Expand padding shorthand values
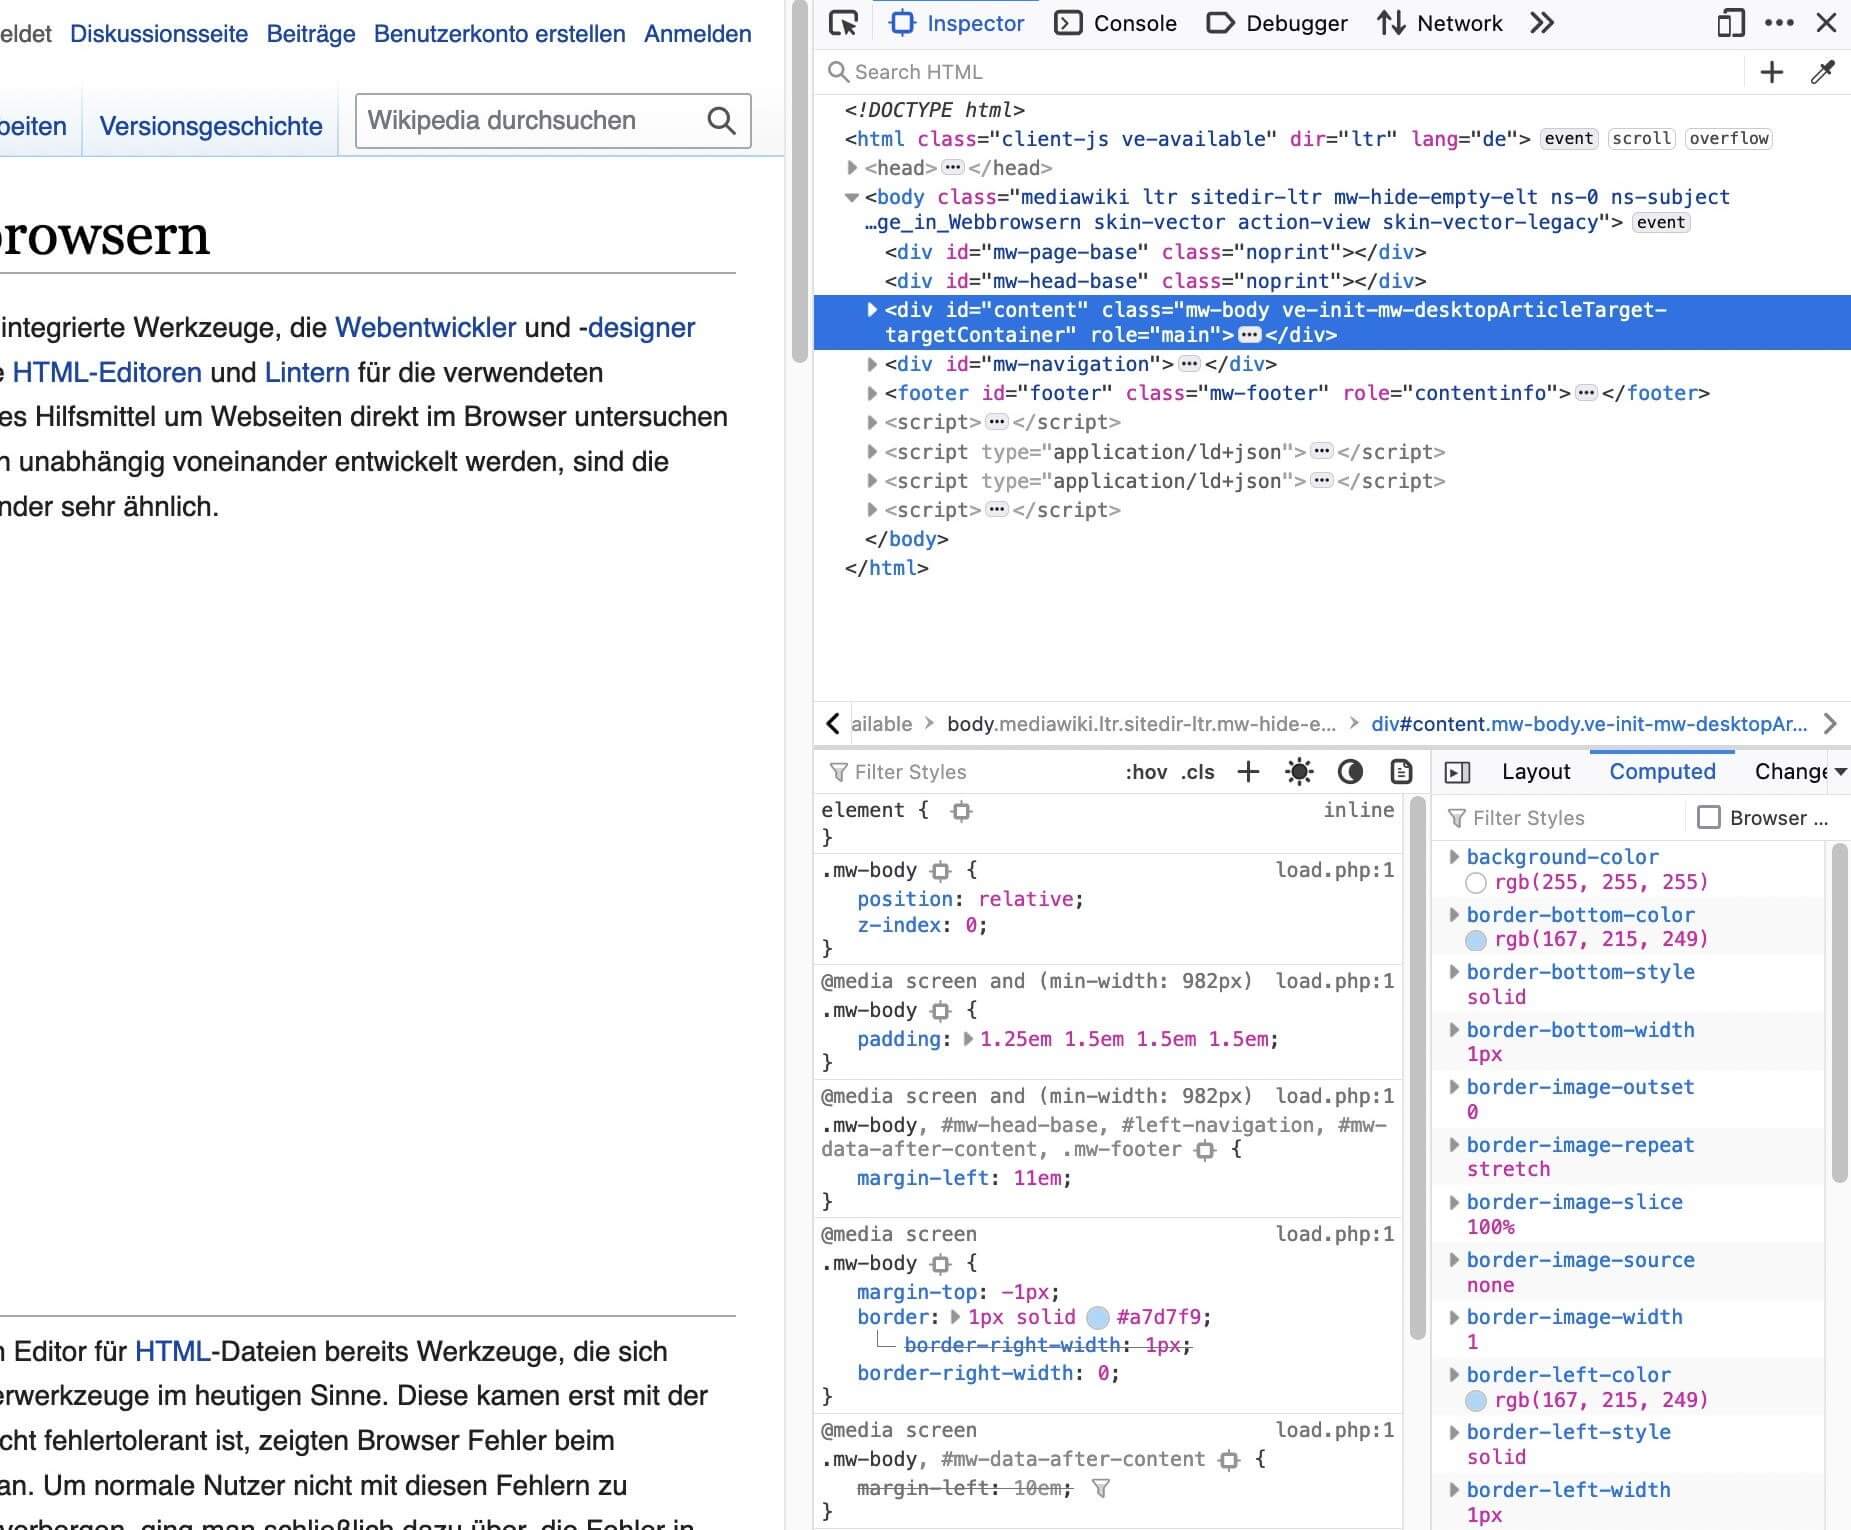Screen dimensions: 1851x1530 (x=968, y=1039)
